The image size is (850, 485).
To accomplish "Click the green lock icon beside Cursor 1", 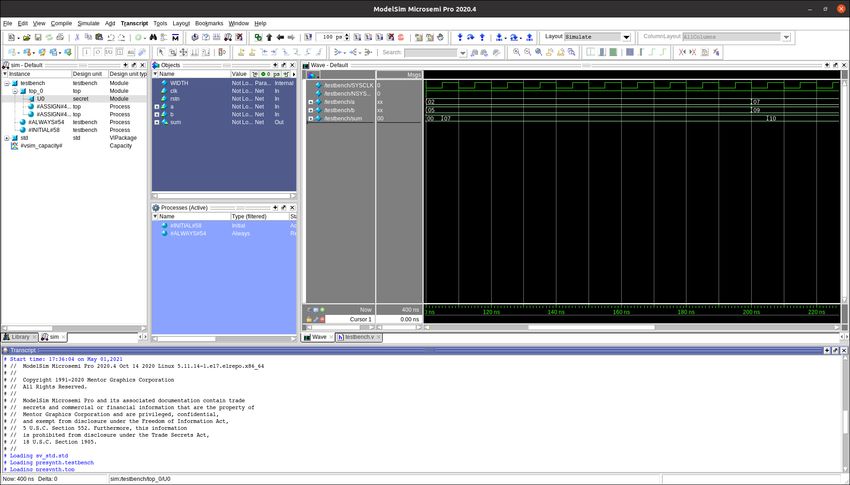I will point(309,320).
